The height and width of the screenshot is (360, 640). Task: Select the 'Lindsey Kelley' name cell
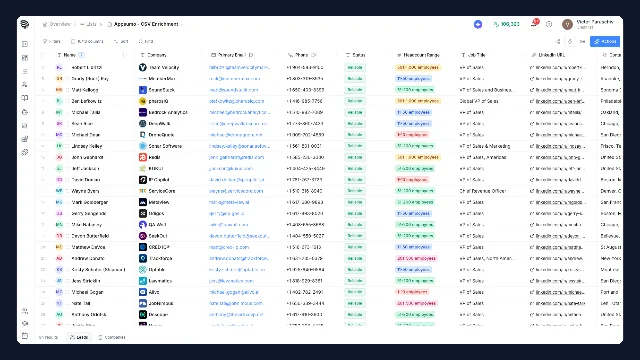pyautogui.click(x=87, y=146)
